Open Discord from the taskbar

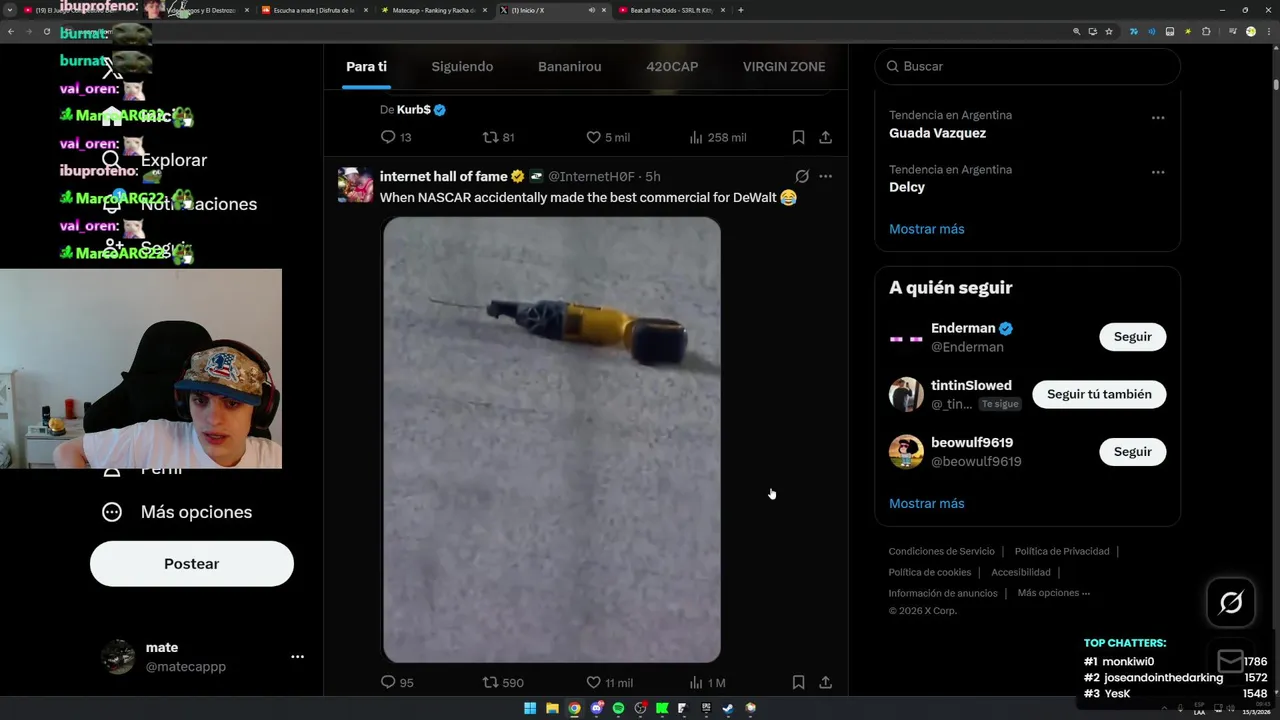click(x=596, y=708)
